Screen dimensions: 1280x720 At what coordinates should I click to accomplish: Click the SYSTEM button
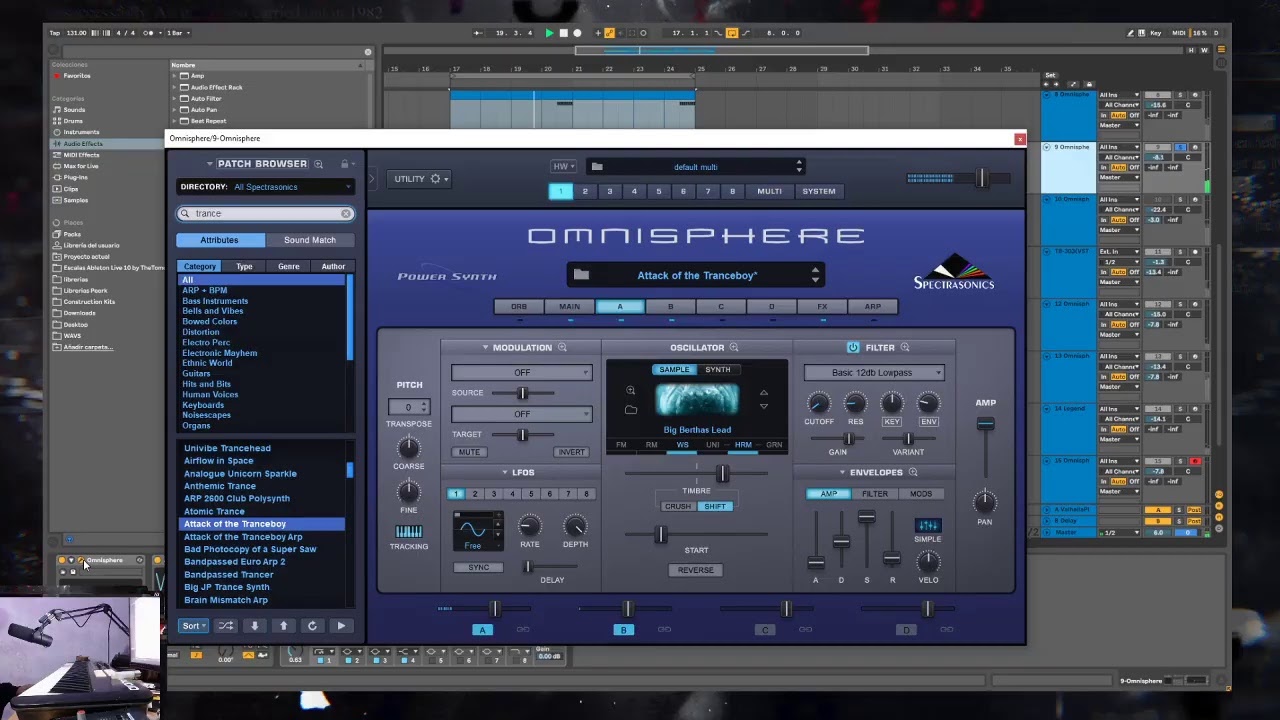pyautogui.click(x=819, y=191)
